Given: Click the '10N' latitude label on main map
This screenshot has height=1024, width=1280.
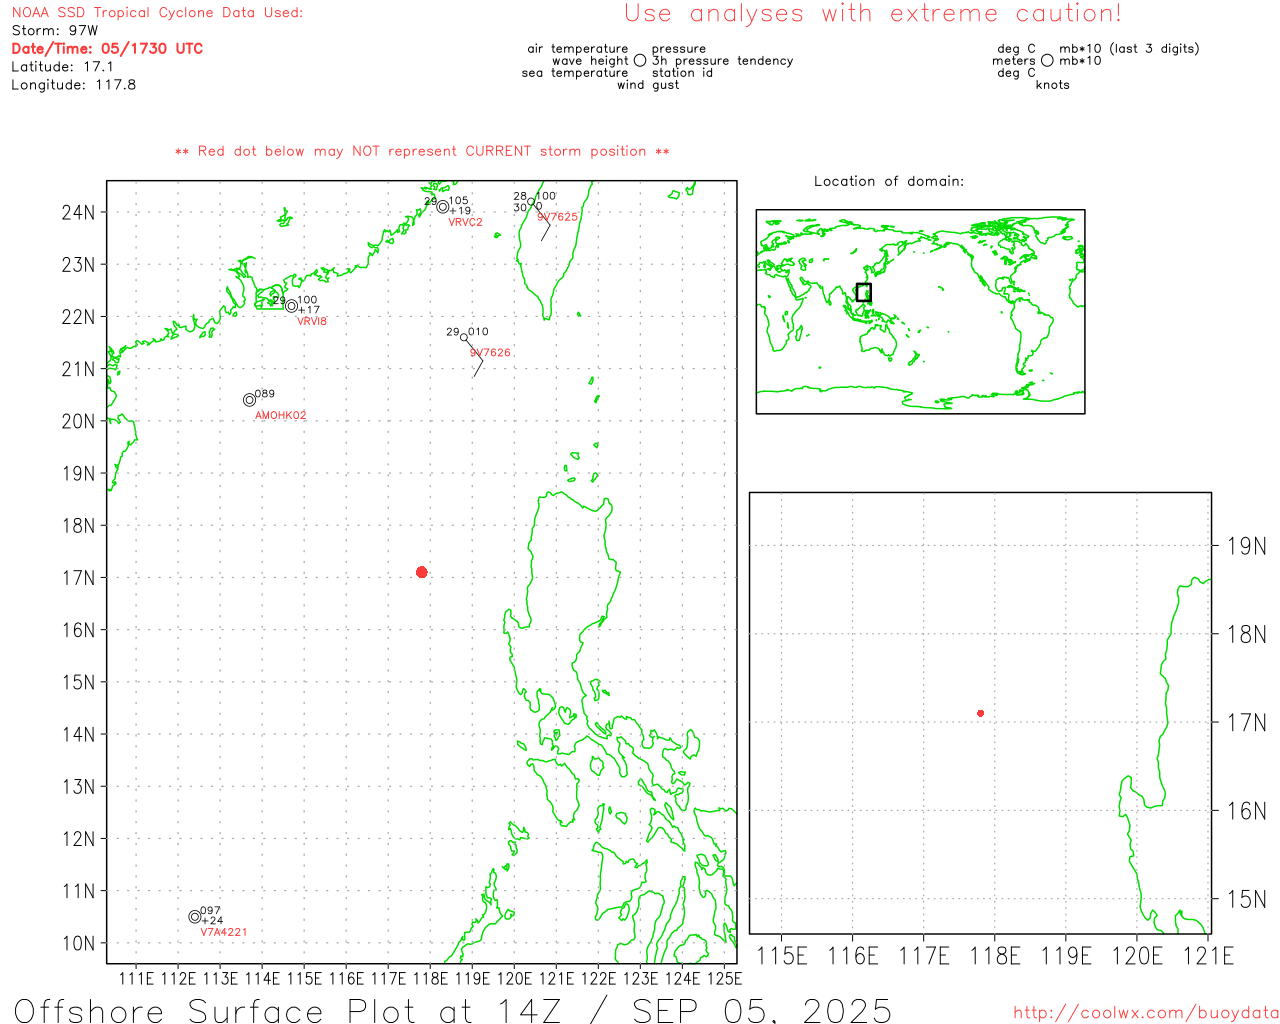Looking at the screenshot, I should tap(79, 943).
